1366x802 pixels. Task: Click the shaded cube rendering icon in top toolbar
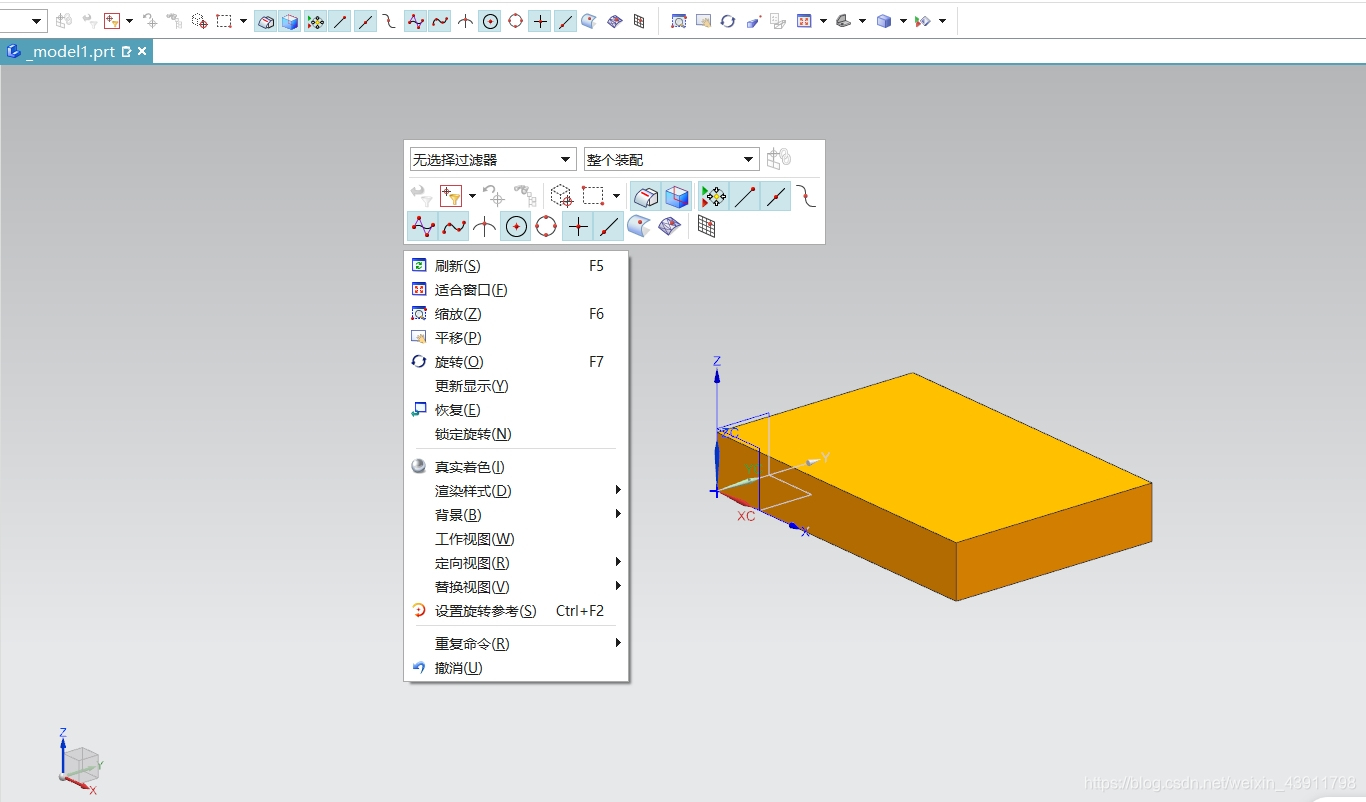click(x=884, y=20)
